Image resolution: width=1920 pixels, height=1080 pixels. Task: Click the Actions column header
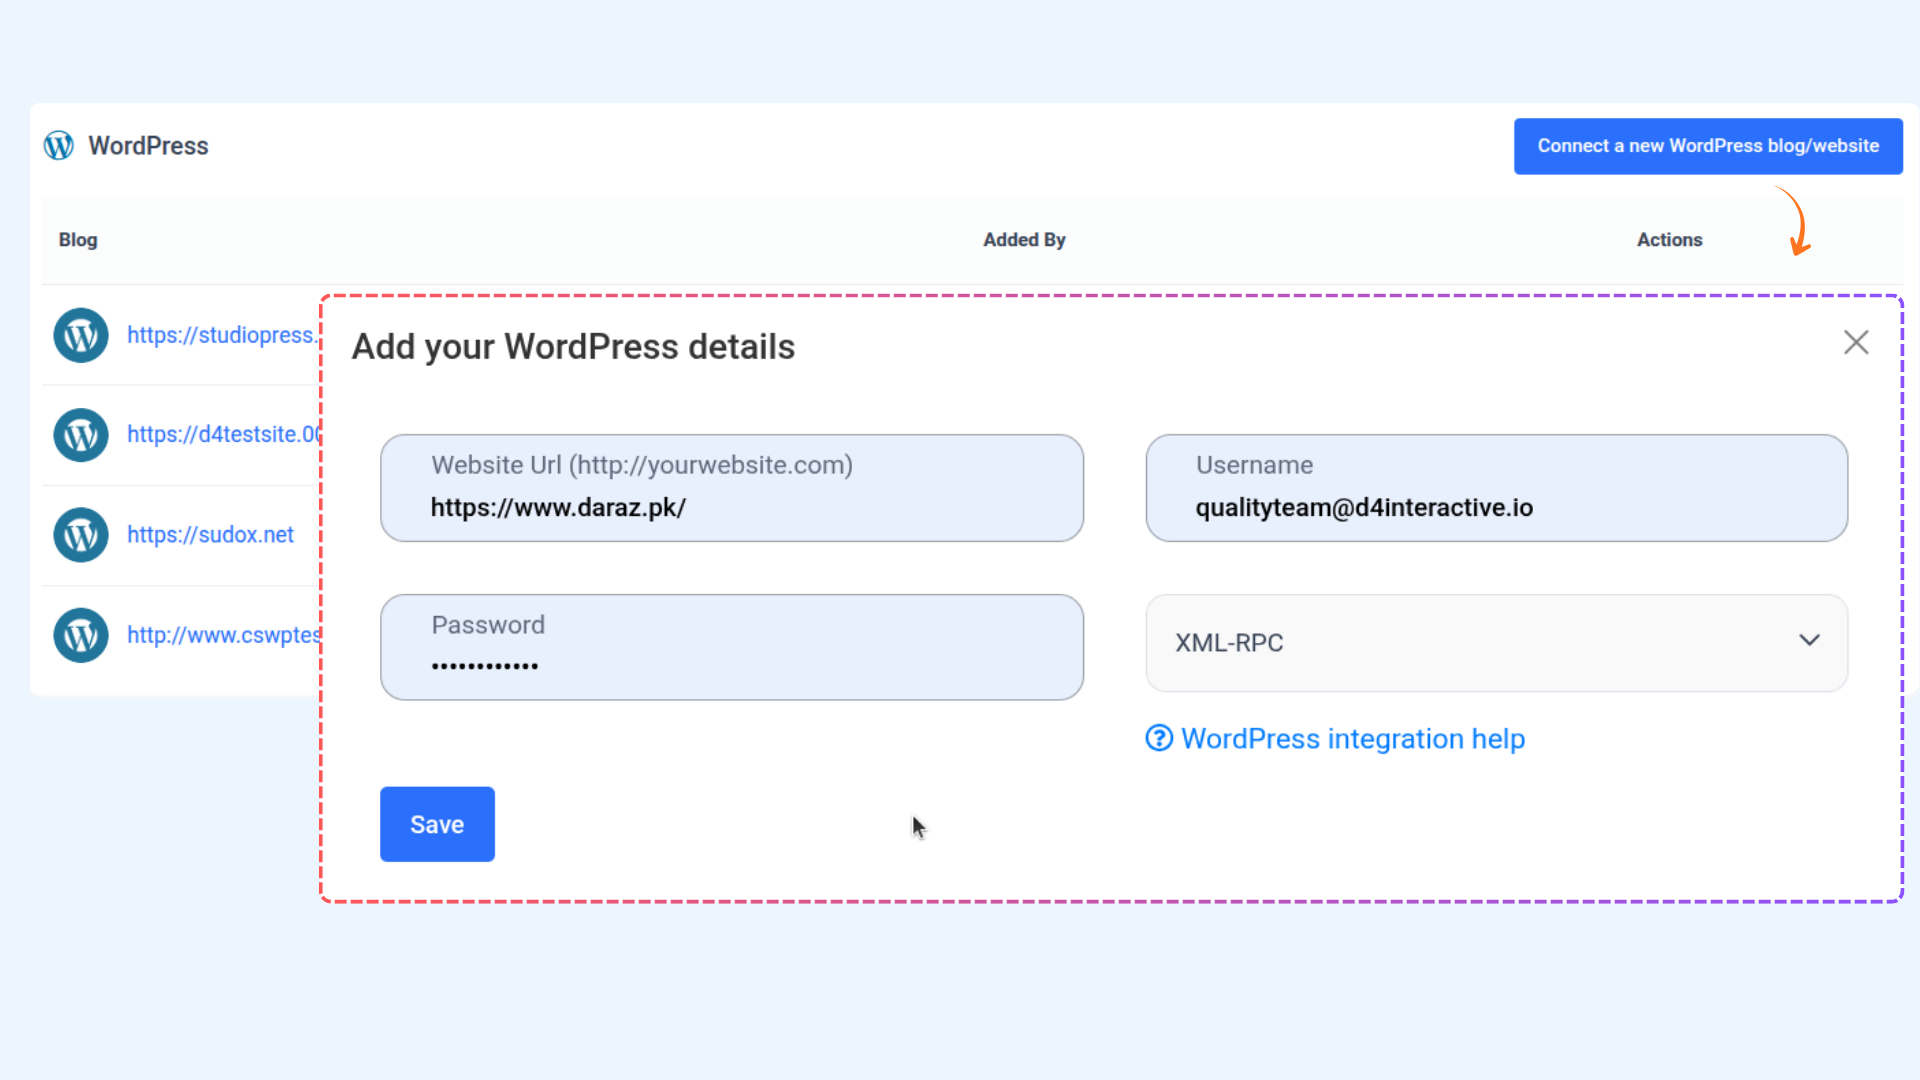point(1669,240)
